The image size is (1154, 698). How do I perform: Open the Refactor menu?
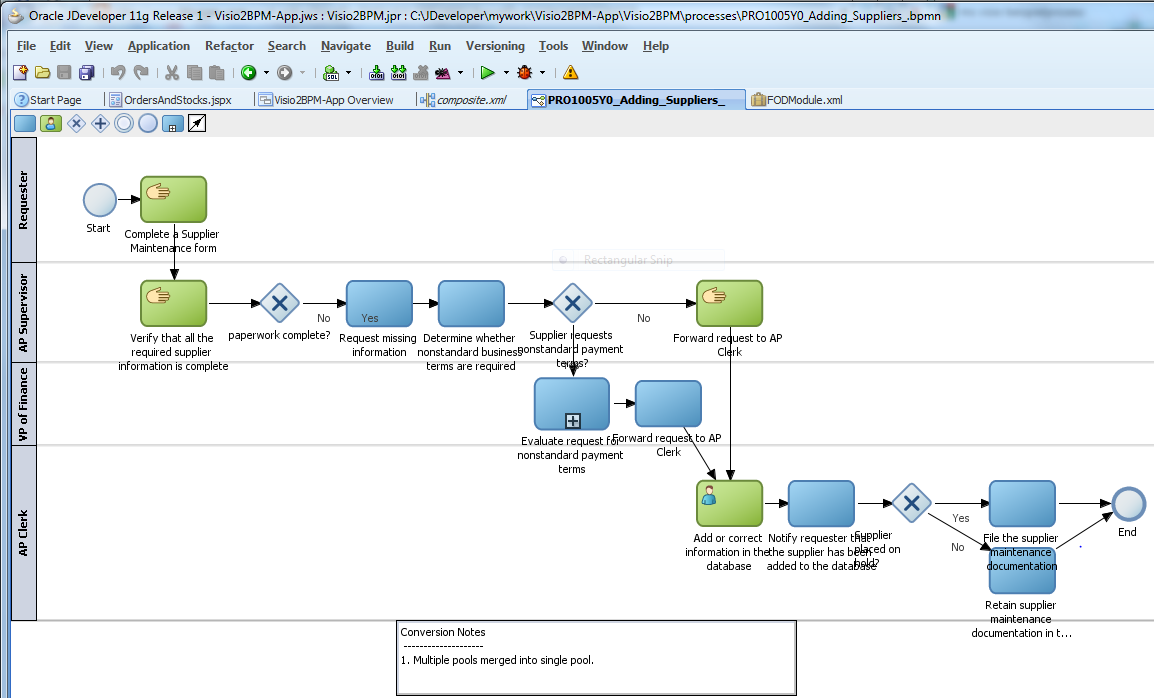[x=230, y=46]
